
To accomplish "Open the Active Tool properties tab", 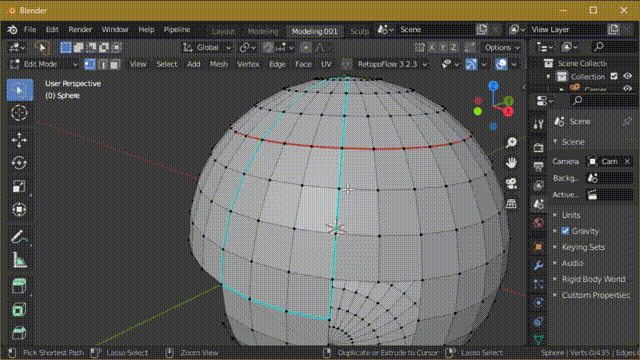I will pos(538,124).
